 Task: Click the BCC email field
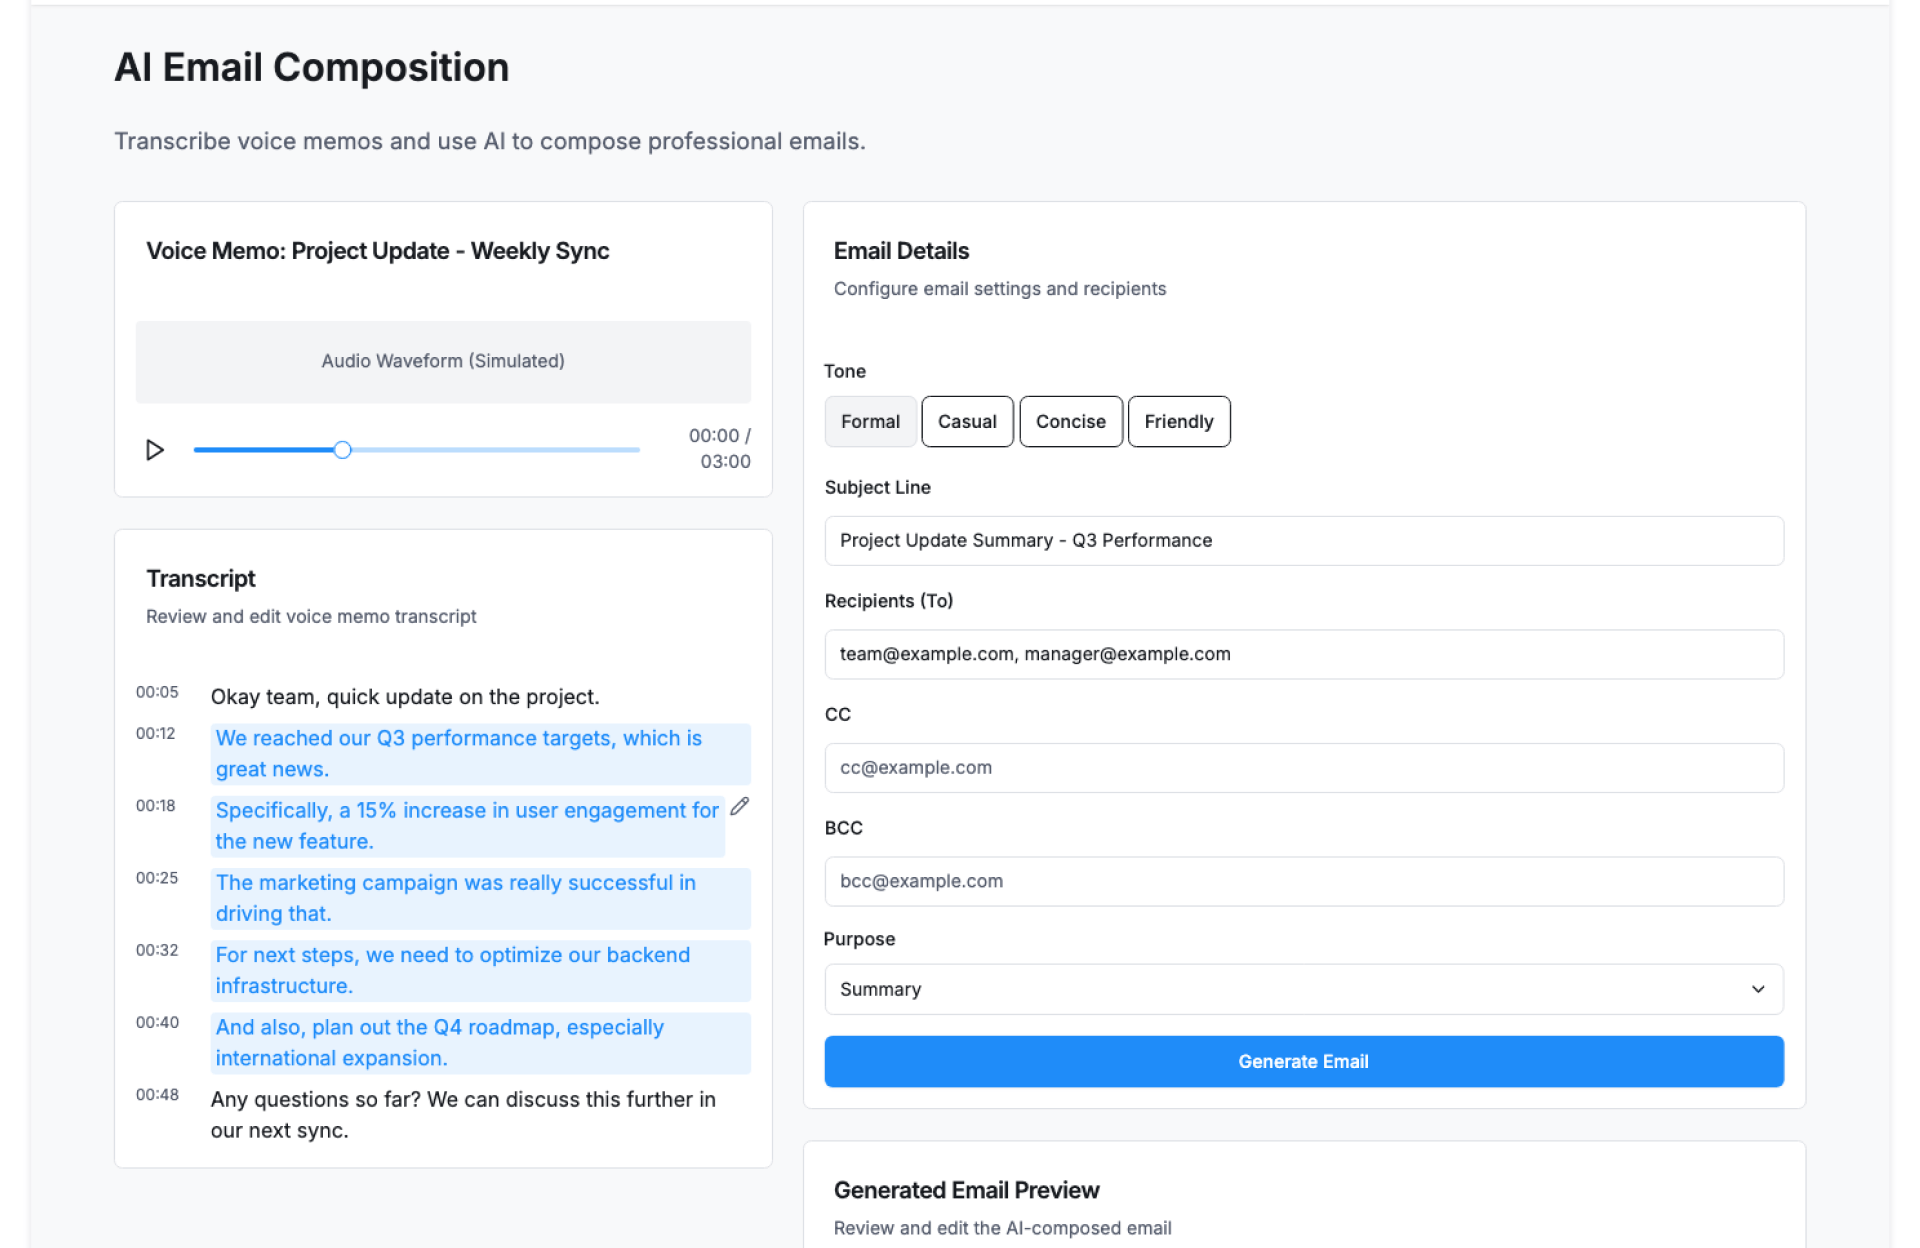point(1302,882)
